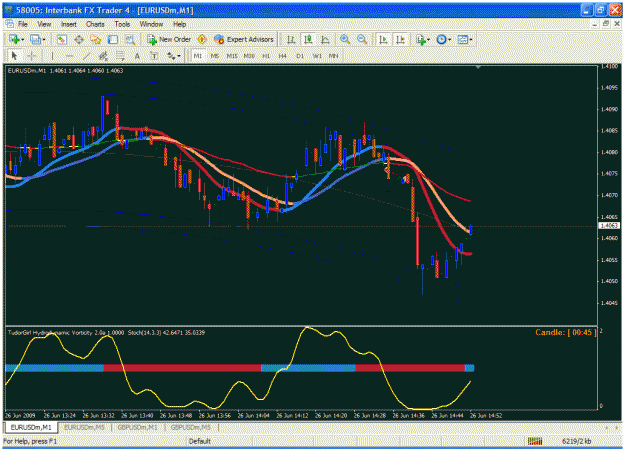Open the Navigator star-folder icon
Viewport: 625px width, 449px height.
point(96,39)
